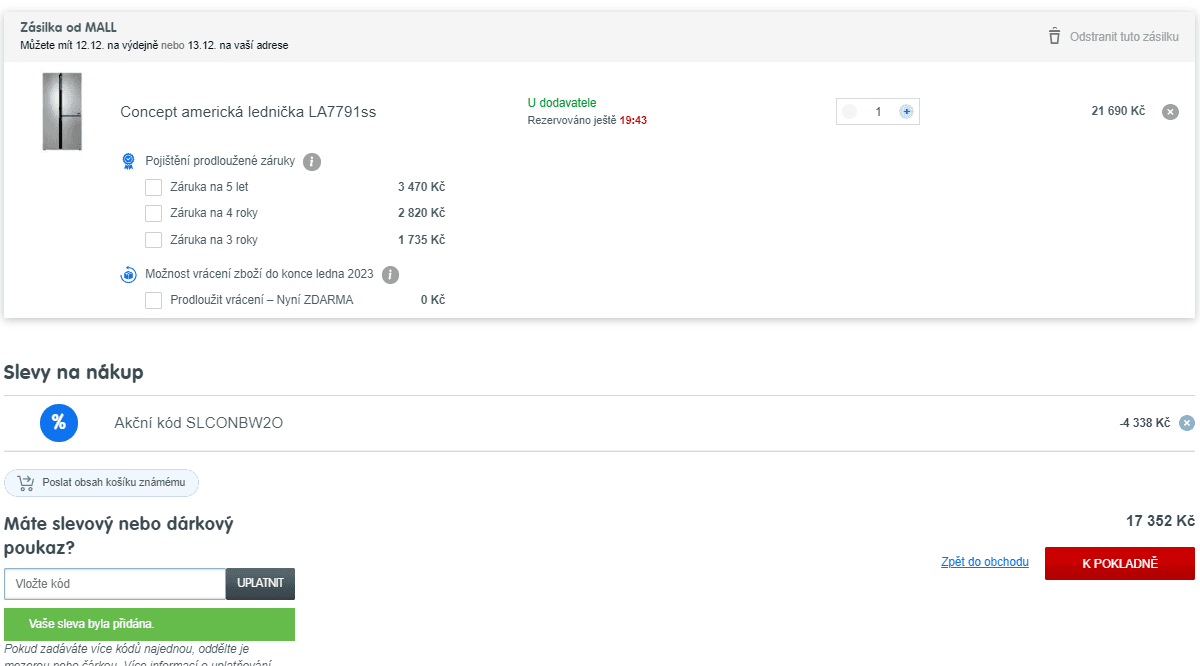Image resolution: width=1200 pixels, height=666 pixels.
Task: Check the Záruka na 5 let checkbox
Action: 153,187
